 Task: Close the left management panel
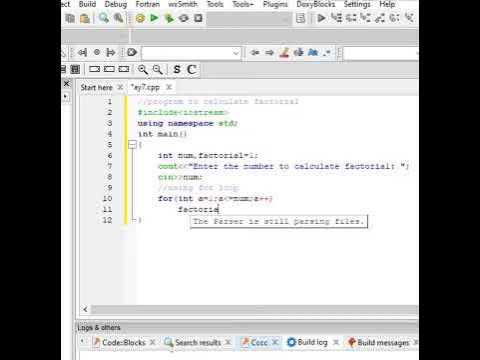(x=67, y=83)
